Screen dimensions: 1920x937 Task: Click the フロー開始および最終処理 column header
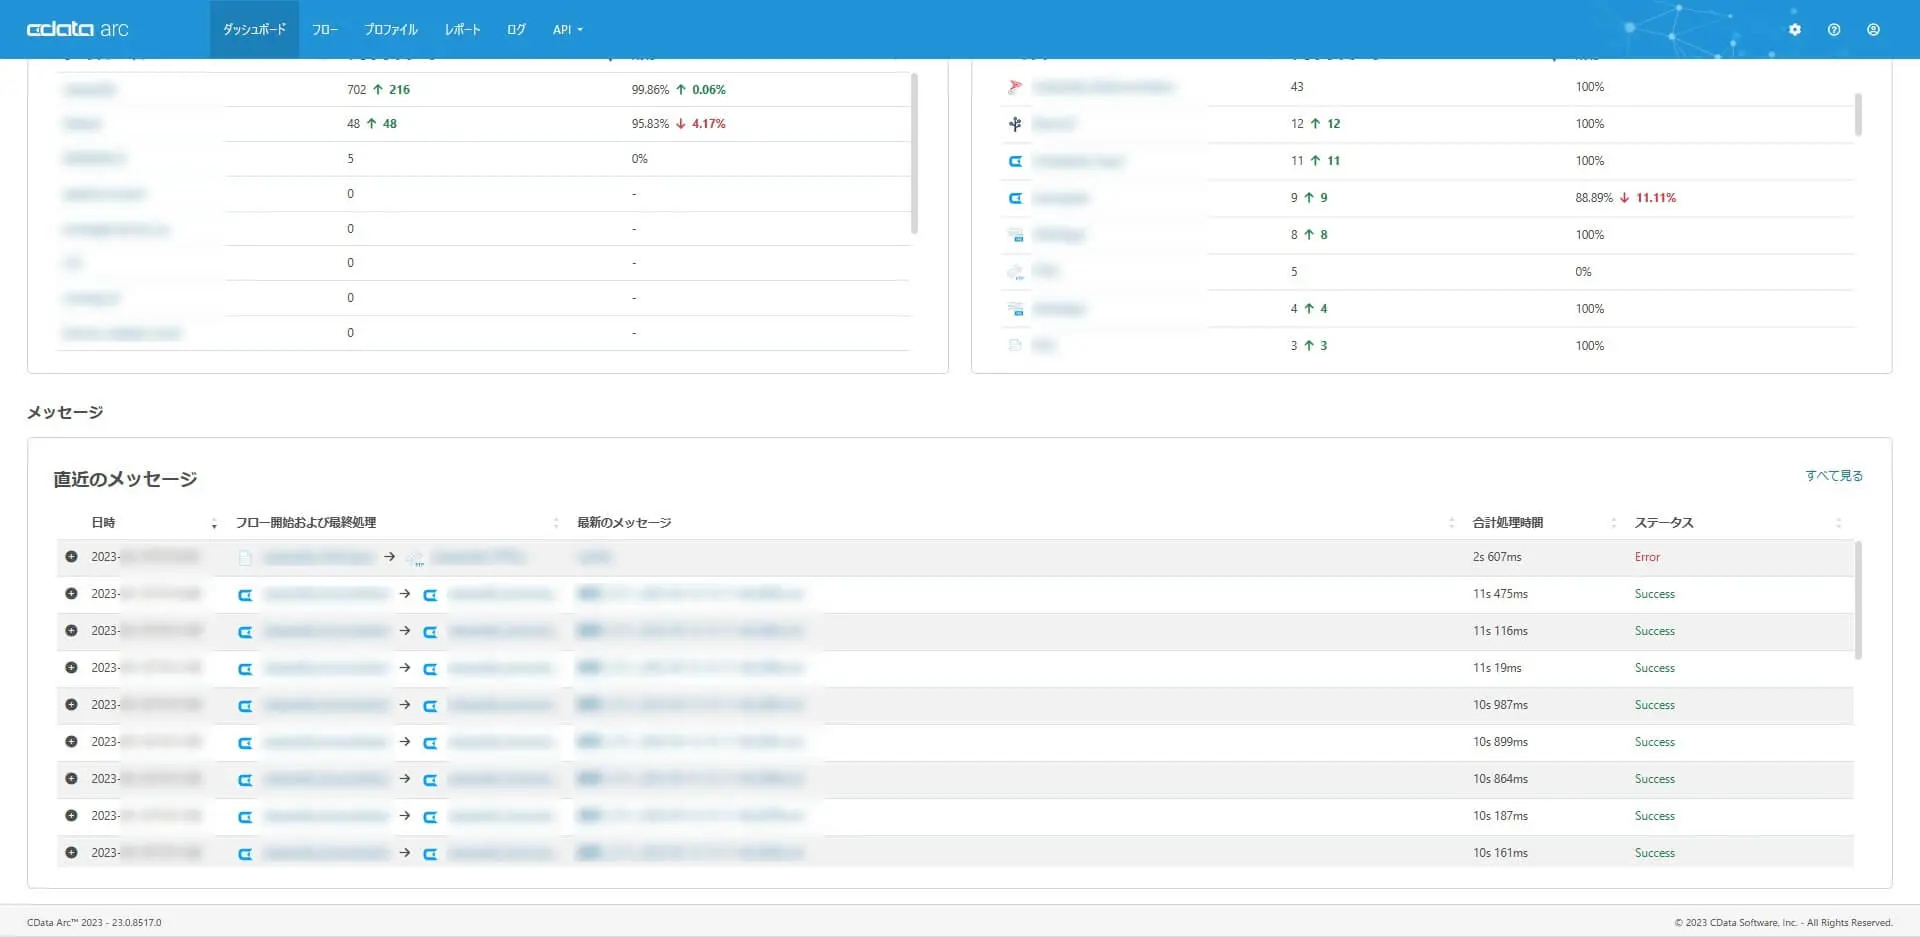click(306, 523)
